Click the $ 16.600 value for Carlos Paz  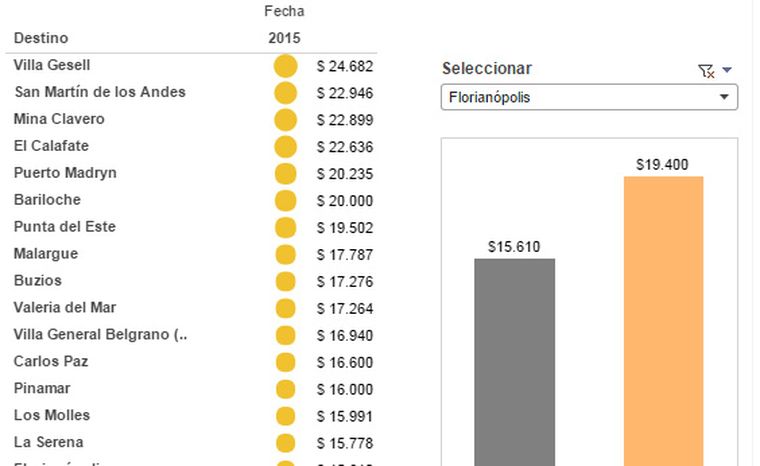pyautogui.click(x=344, y=363)
